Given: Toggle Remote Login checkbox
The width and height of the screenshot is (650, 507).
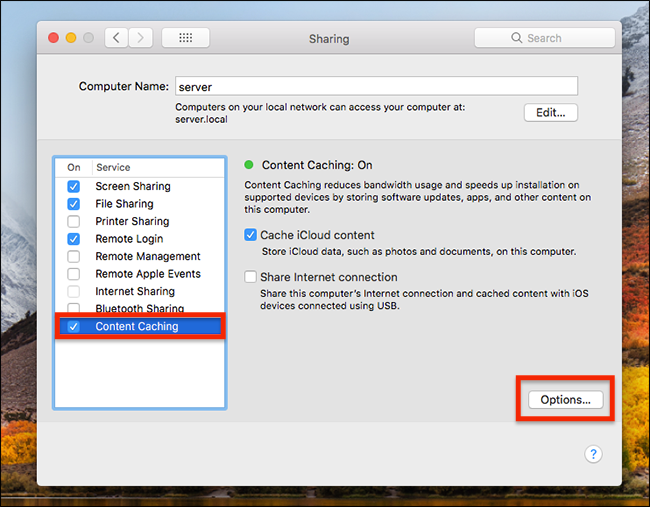Looking at the screenshot, I should 74,239.
